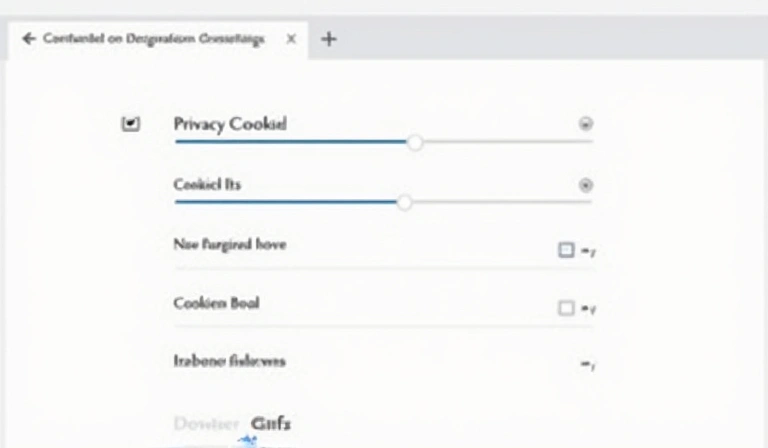Click the Privacy Cookiel heading
This screenshot has height=448, width=768.
click(x=230, y=124)
